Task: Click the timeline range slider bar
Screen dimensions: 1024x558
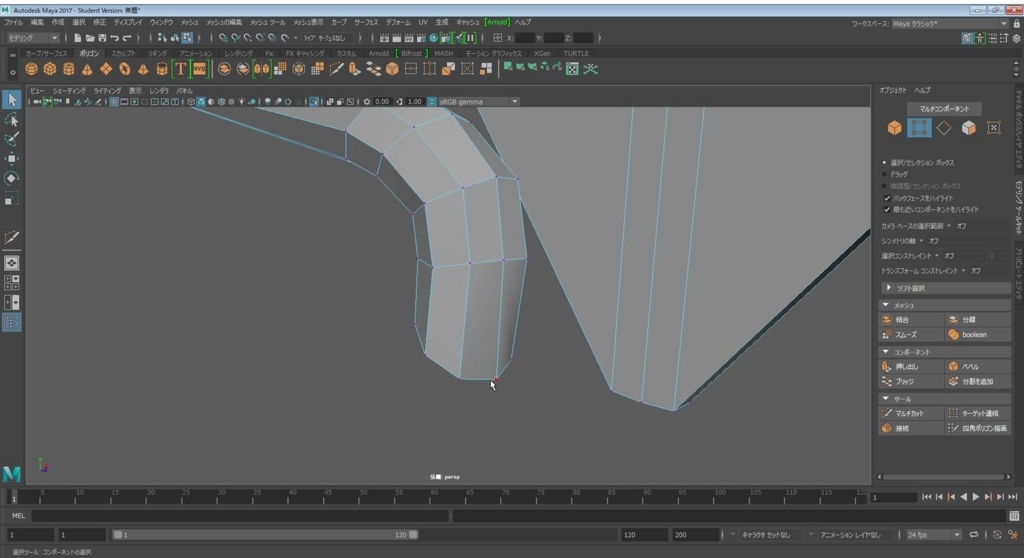Action: [265, 534]
